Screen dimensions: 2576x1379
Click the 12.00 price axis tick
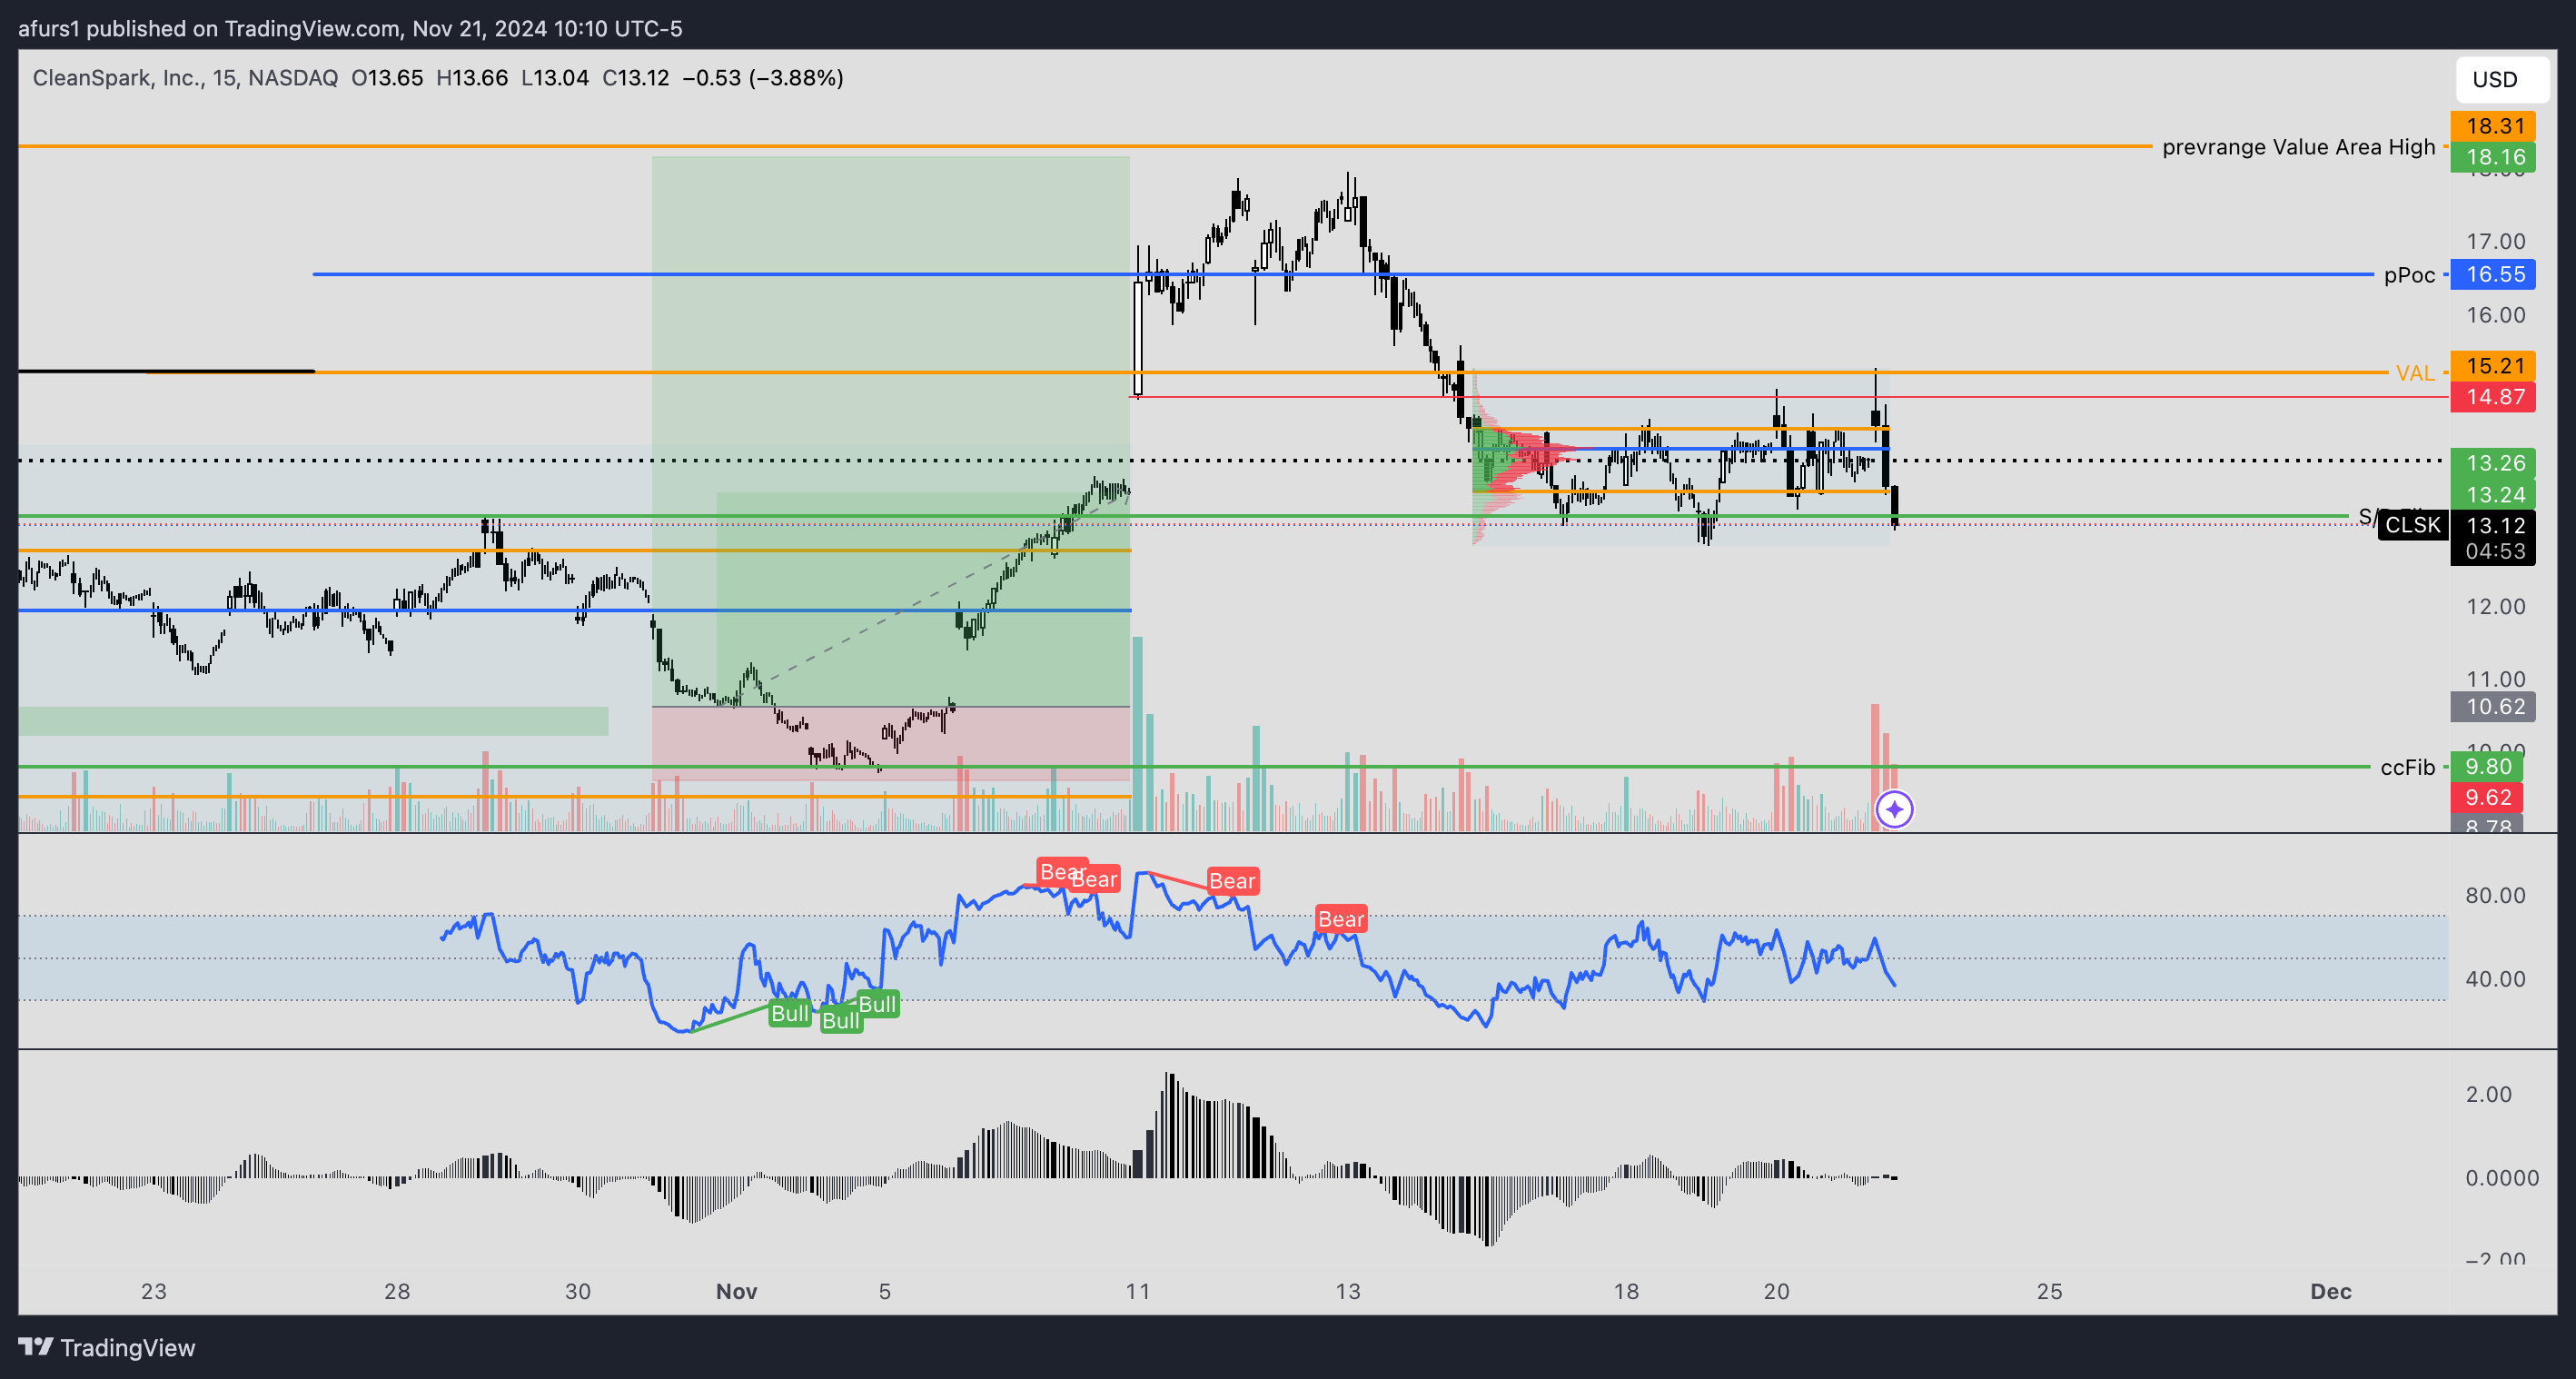pos(2495,607)
